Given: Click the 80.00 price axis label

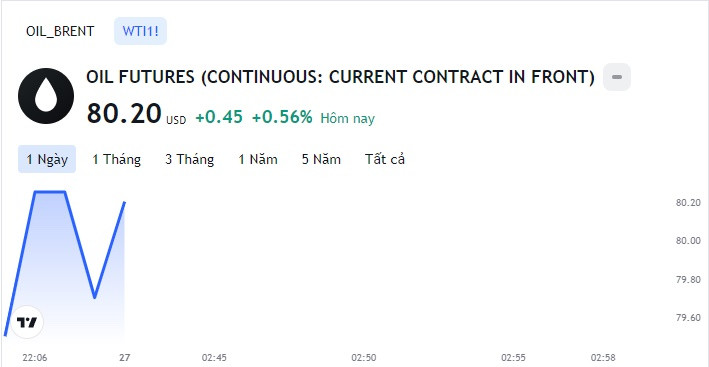Looking at the screenshot, I should (688, 241).
